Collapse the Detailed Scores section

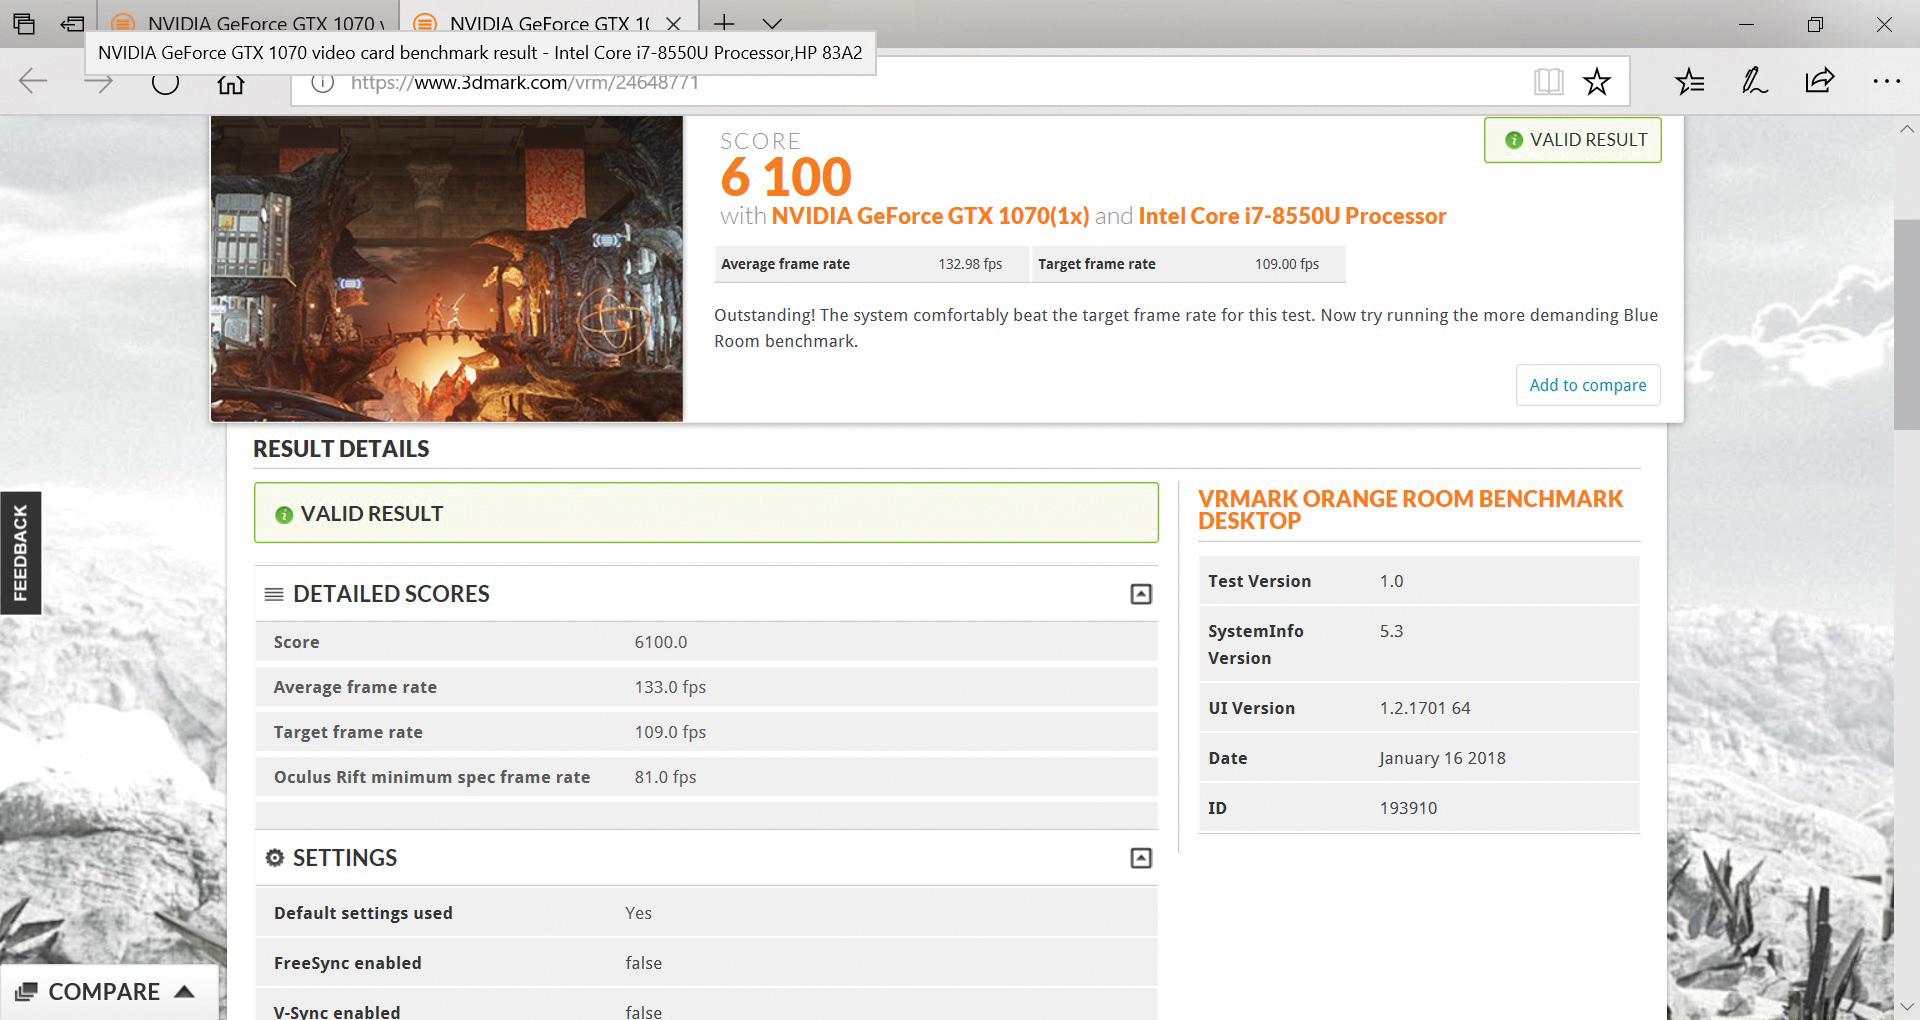[1141, 594]
